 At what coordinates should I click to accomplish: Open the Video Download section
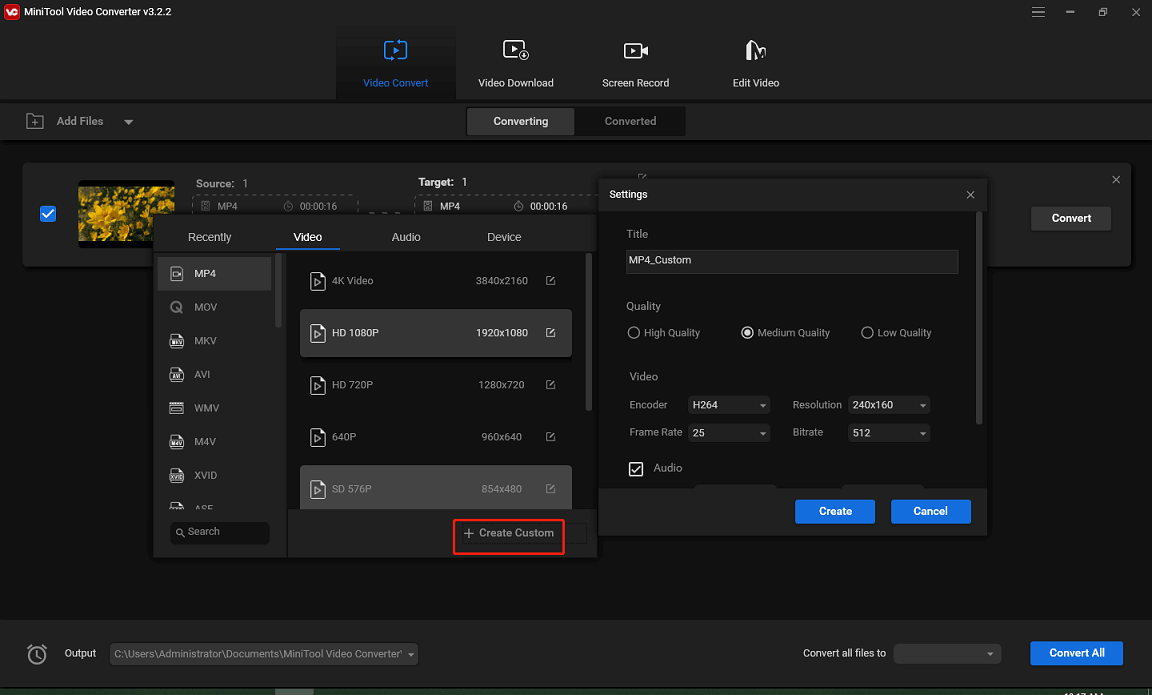pos(516,64)
